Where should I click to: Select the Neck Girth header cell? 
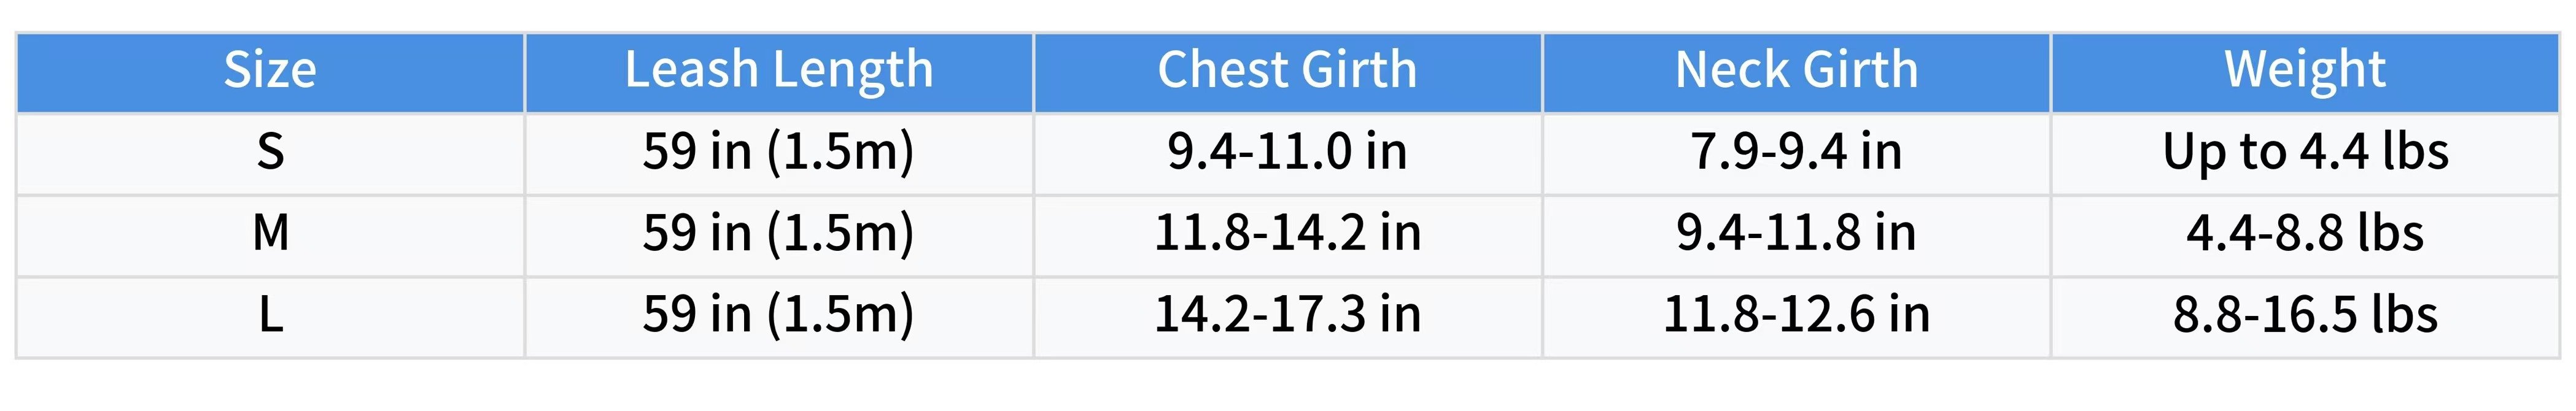pos(1797,72)
